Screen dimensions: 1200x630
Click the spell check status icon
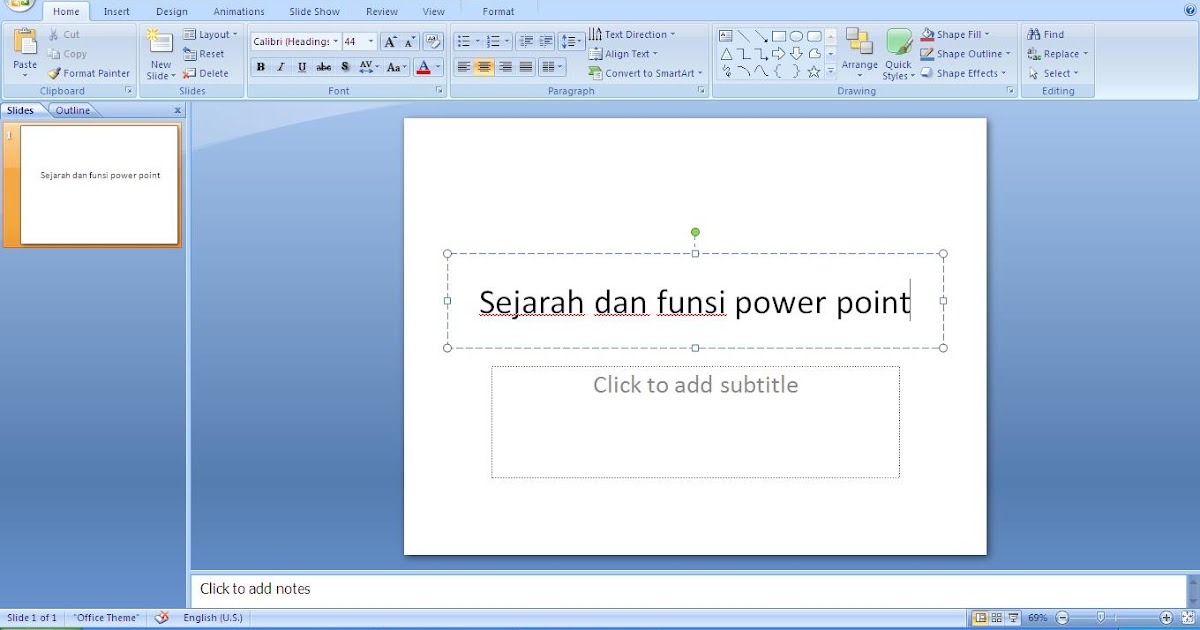click(162, 618)
